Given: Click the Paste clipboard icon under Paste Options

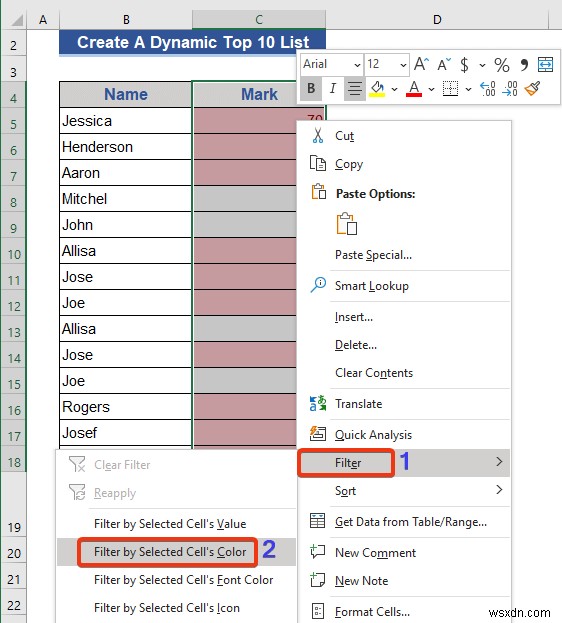Looking at the screenshot, I should pos(347,223).
